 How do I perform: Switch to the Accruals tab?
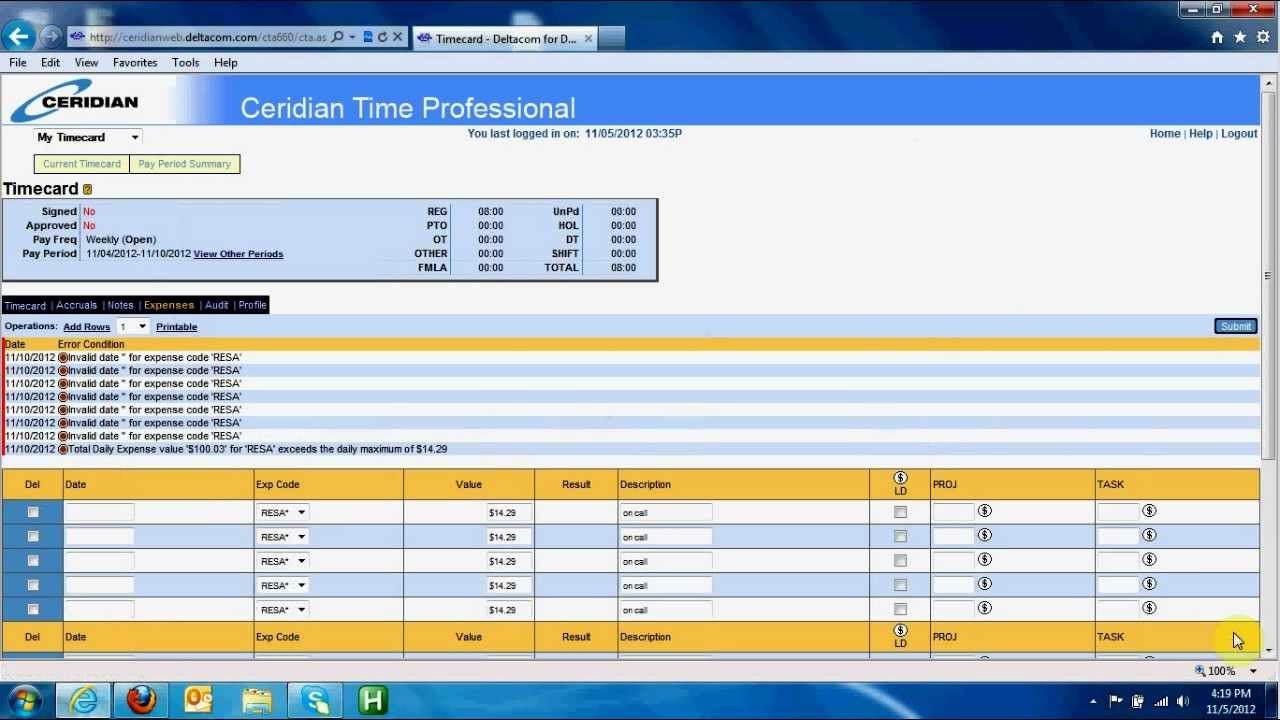pyautogui.click(x=77, y=305)
